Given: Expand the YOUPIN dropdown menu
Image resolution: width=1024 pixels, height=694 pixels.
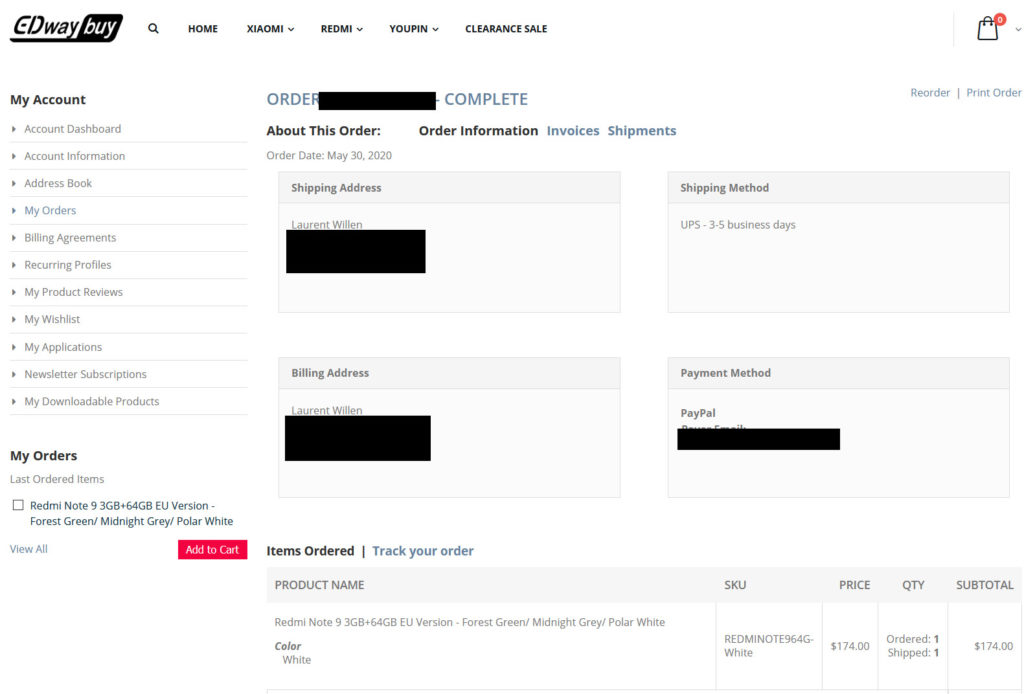Looking at the screenshot, I should pos(411,29).
